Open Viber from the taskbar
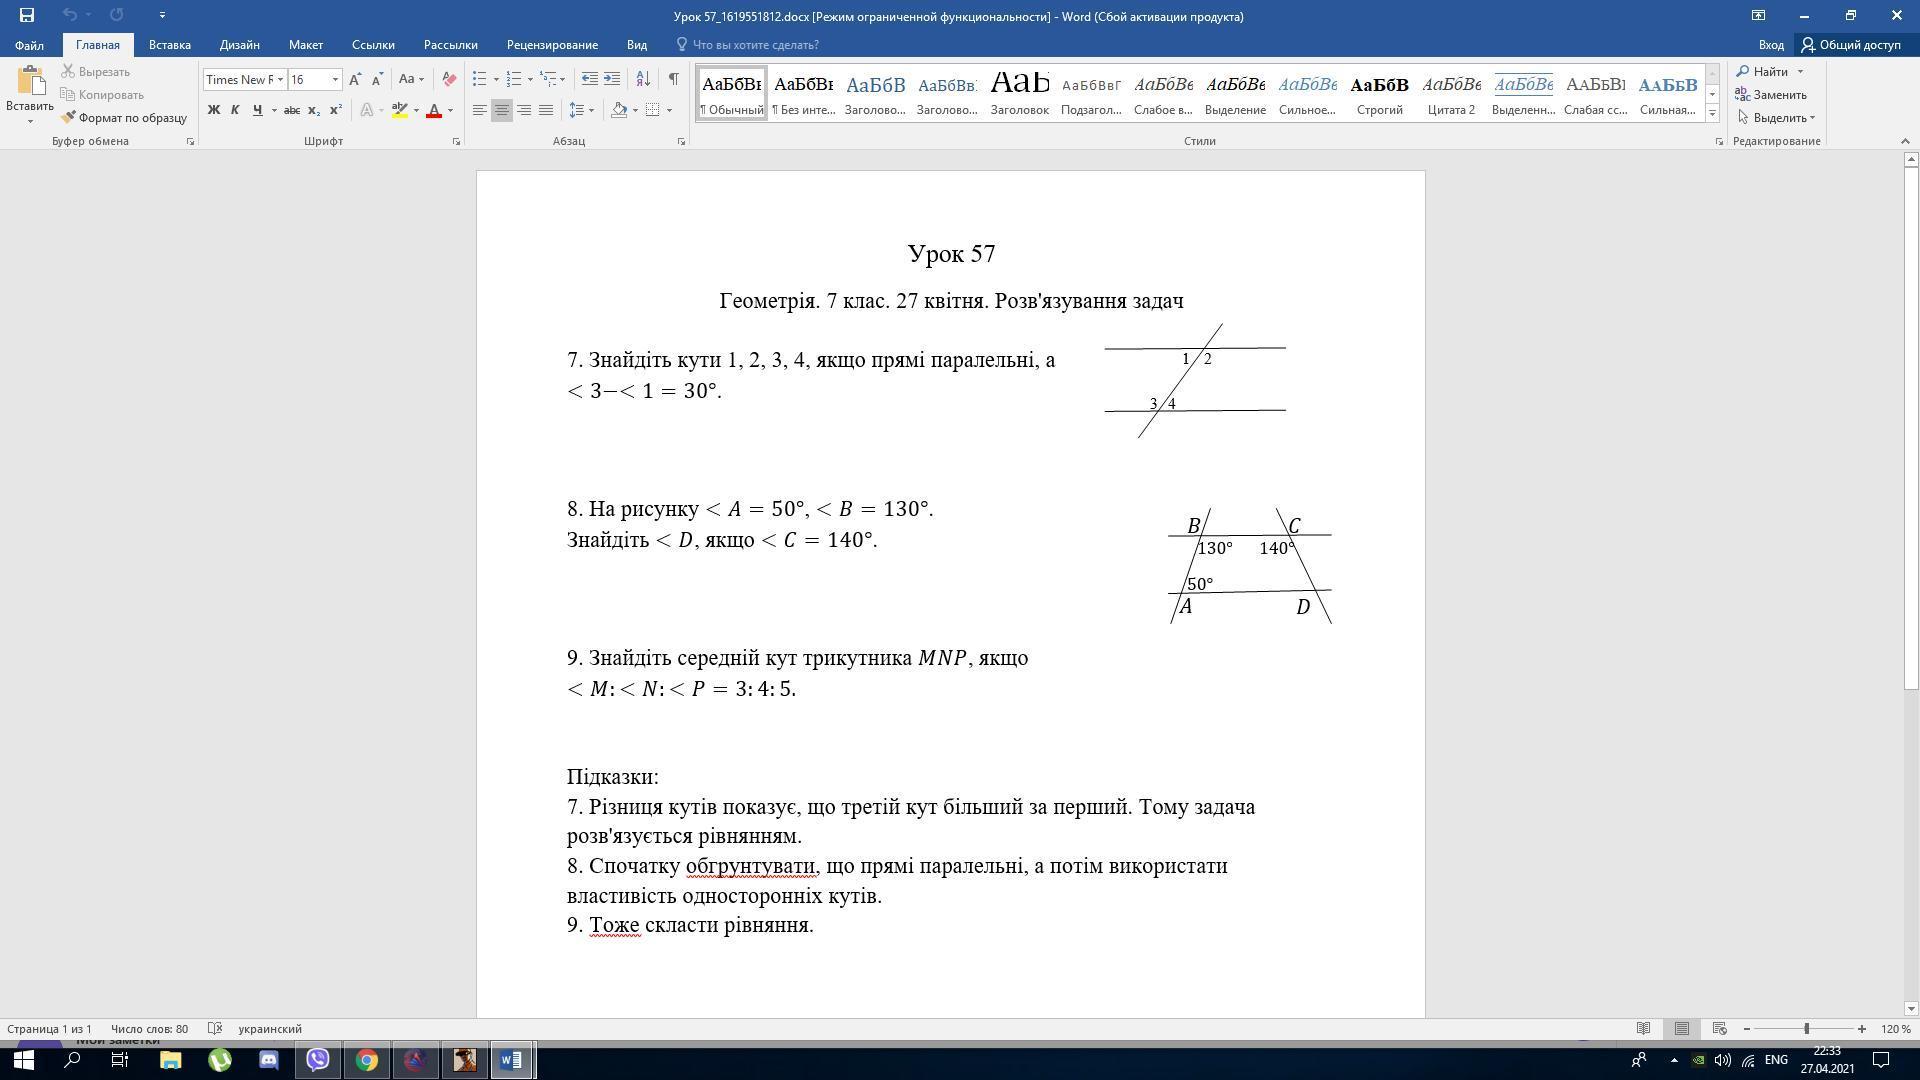 tap(317, 1060)
